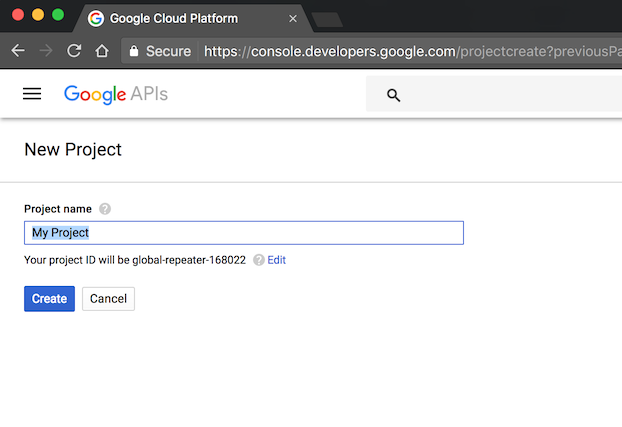The height and width of the screenshot is (427, 622).
Task: Go back with the browser back arrow
Action: [x=18, y=51]
